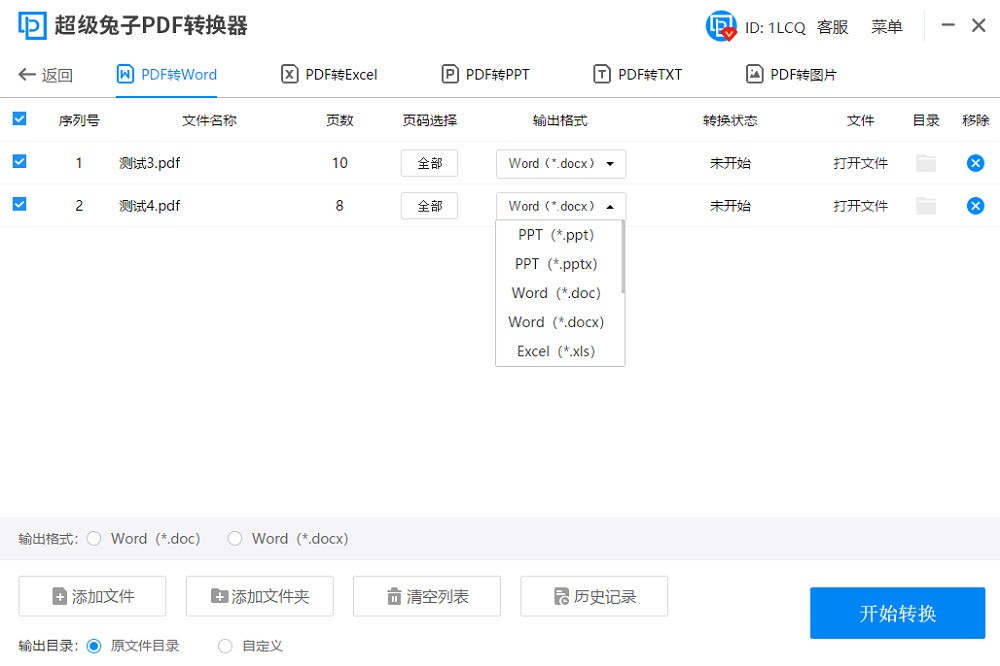Viewport: 1000px width, 666px height.
Task: Select PPT (*.pptx) from the open dropdown
Action: [x=556, y=263]
